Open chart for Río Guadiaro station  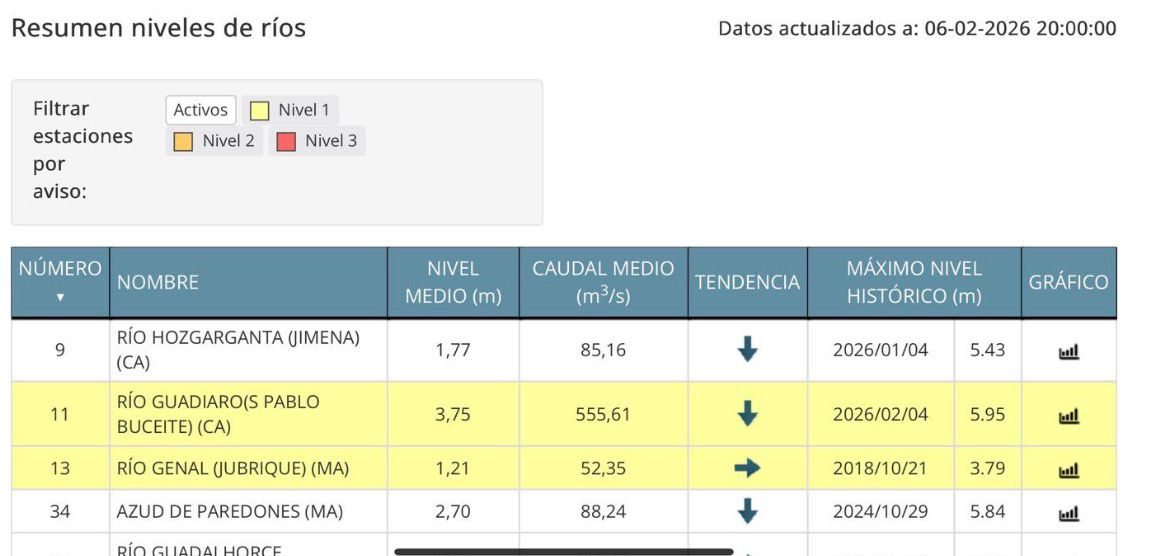pos(1069,415)
